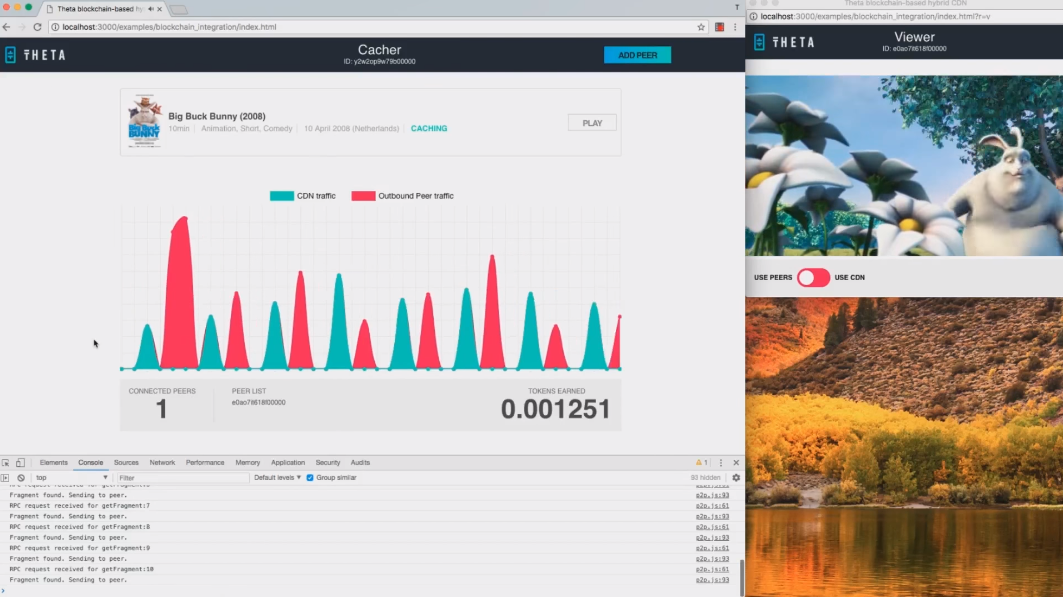The width and height of the screenshot is (1063, 597).
Task: Open p2p.js:61 link for getFragment:7
Action: pyautogui.click(x=712, y=506)
